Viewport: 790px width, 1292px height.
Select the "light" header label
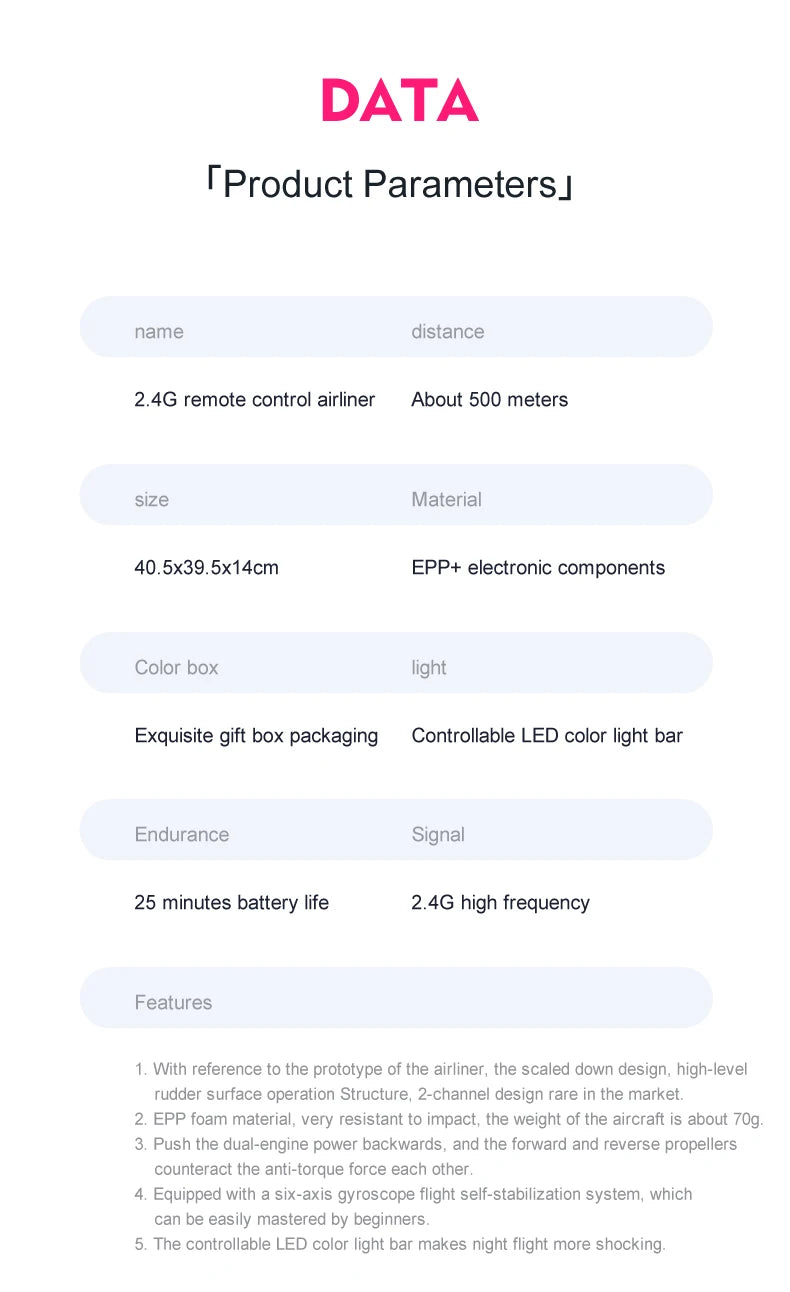(x=429, y=668)
